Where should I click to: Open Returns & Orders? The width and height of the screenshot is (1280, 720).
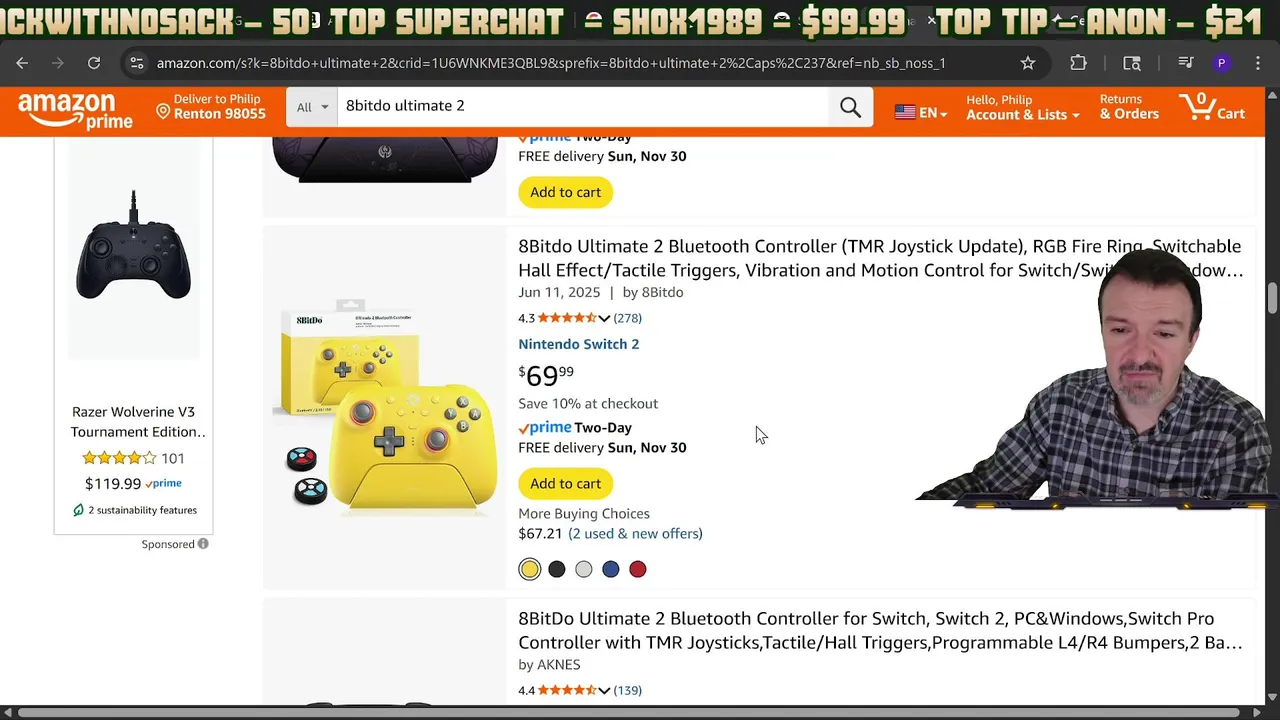pyautogui.click(x=1129, y=107)
